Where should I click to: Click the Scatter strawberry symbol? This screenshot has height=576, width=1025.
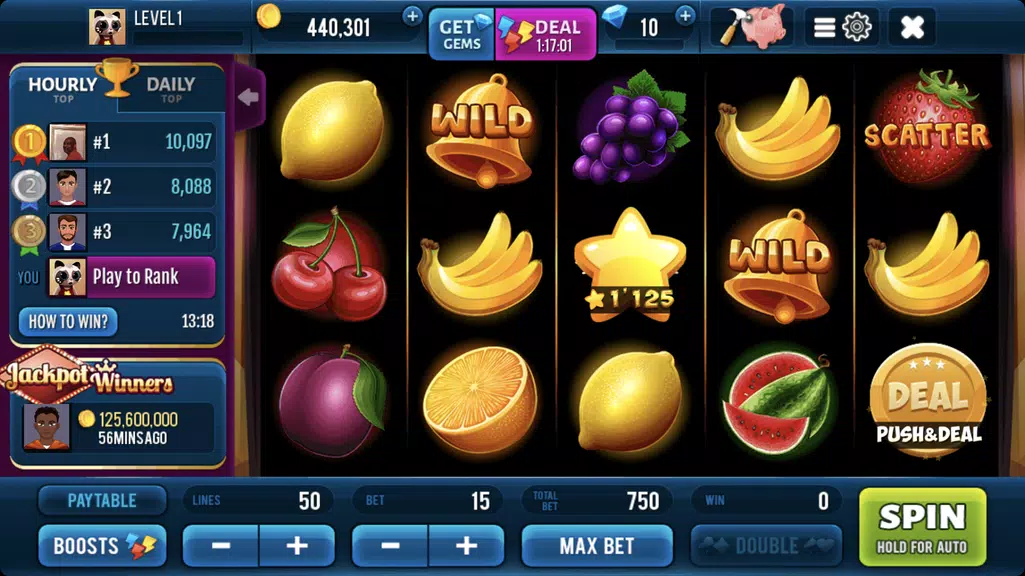[x=926, y=128]
